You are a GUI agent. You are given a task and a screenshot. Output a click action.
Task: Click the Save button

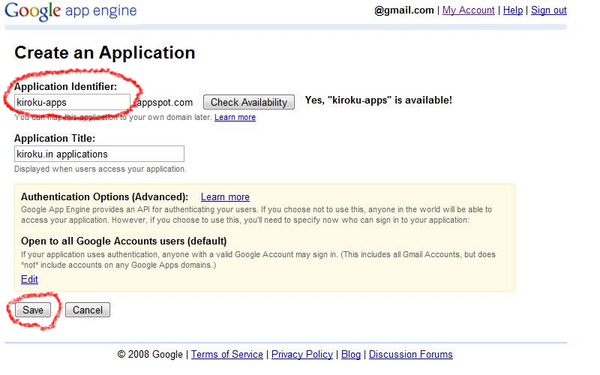[x=33, y=310]
